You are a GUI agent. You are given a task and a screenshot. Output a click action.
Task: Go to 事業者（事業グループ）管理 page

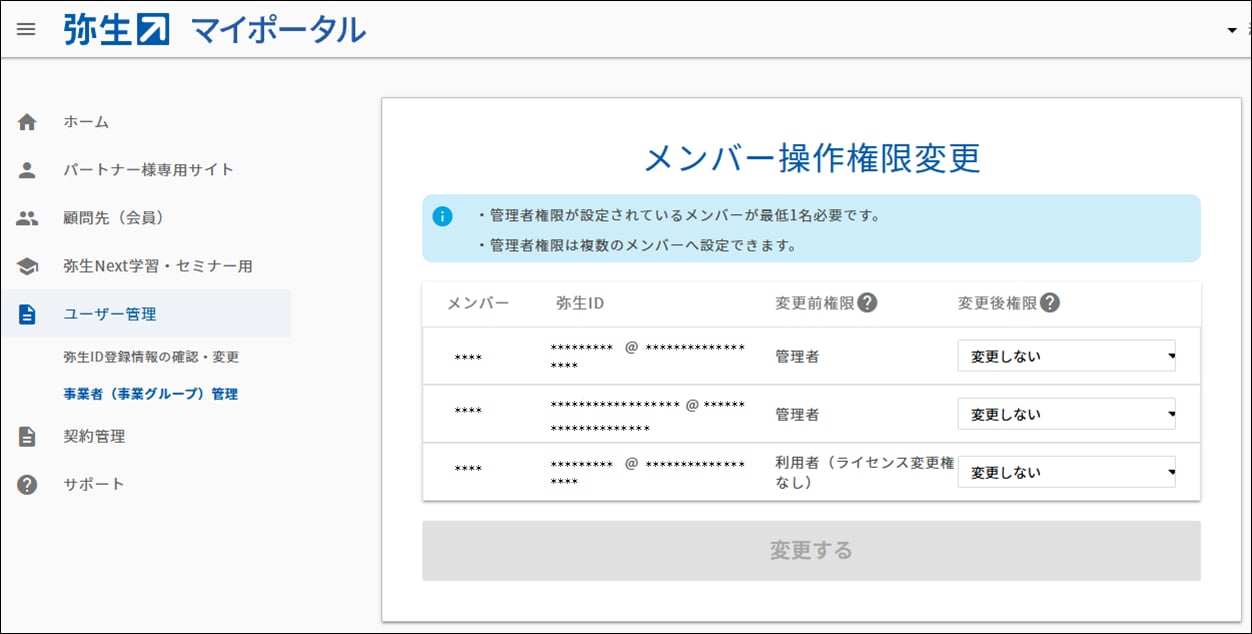coord(151,394)
